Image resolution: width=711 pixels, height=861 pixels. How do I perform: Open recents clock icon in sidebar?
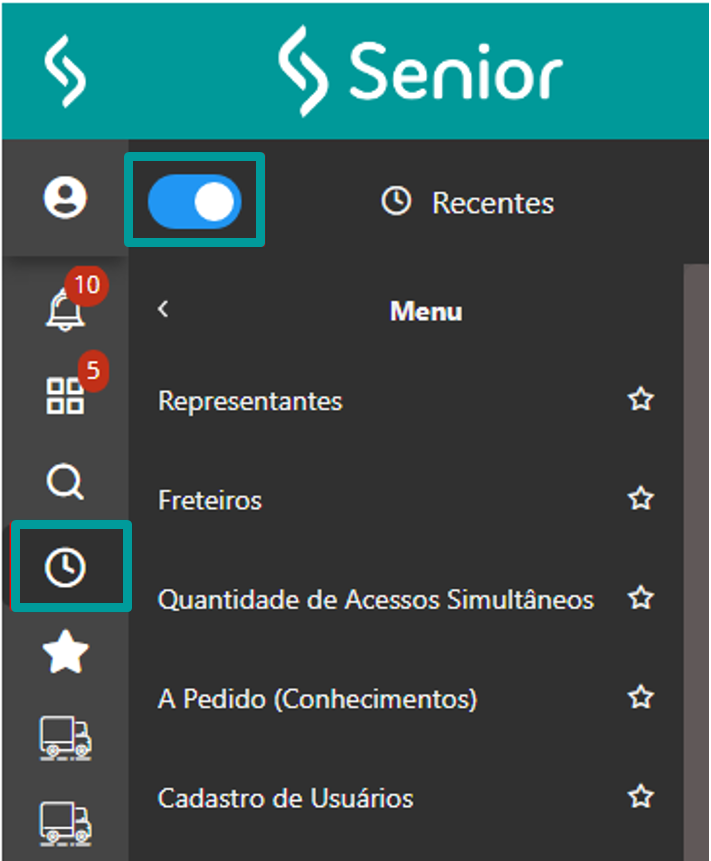pyautogui.click(x=66, y=567)
